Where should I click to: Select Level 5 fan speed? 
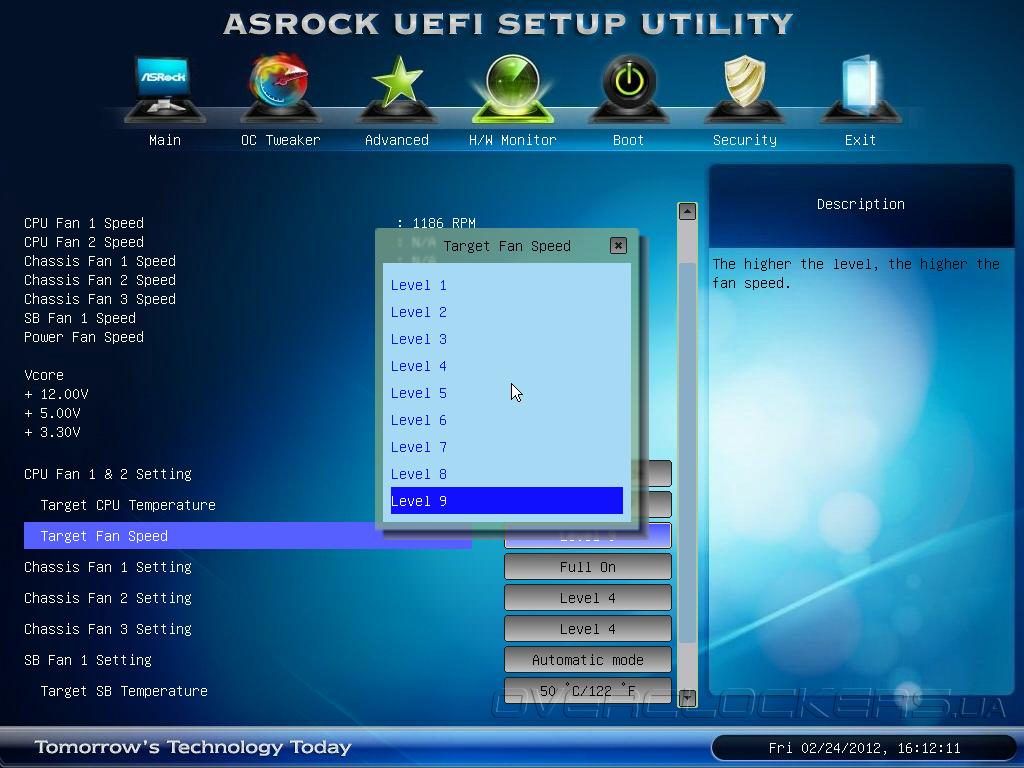506,393
